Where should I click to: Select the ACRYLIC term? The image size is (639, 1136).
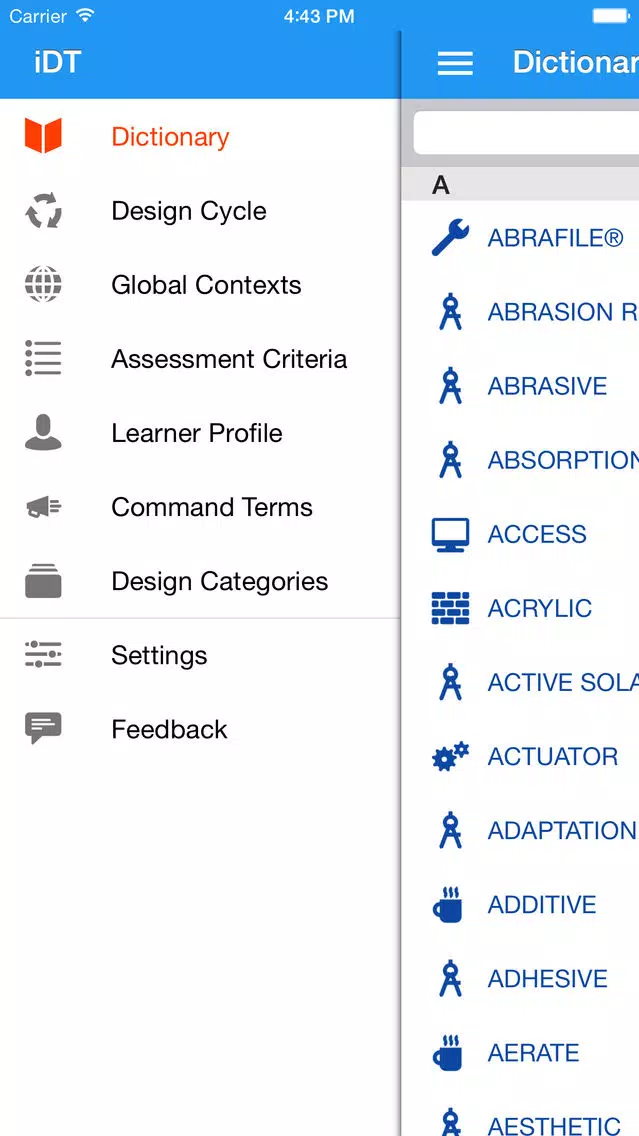click(x=520, y=608)
